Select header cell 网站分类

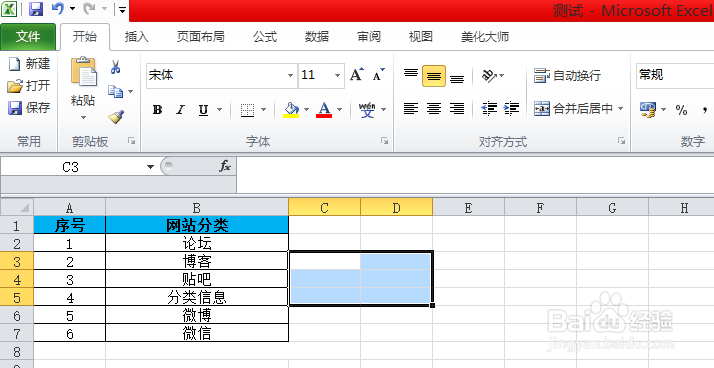197,225
